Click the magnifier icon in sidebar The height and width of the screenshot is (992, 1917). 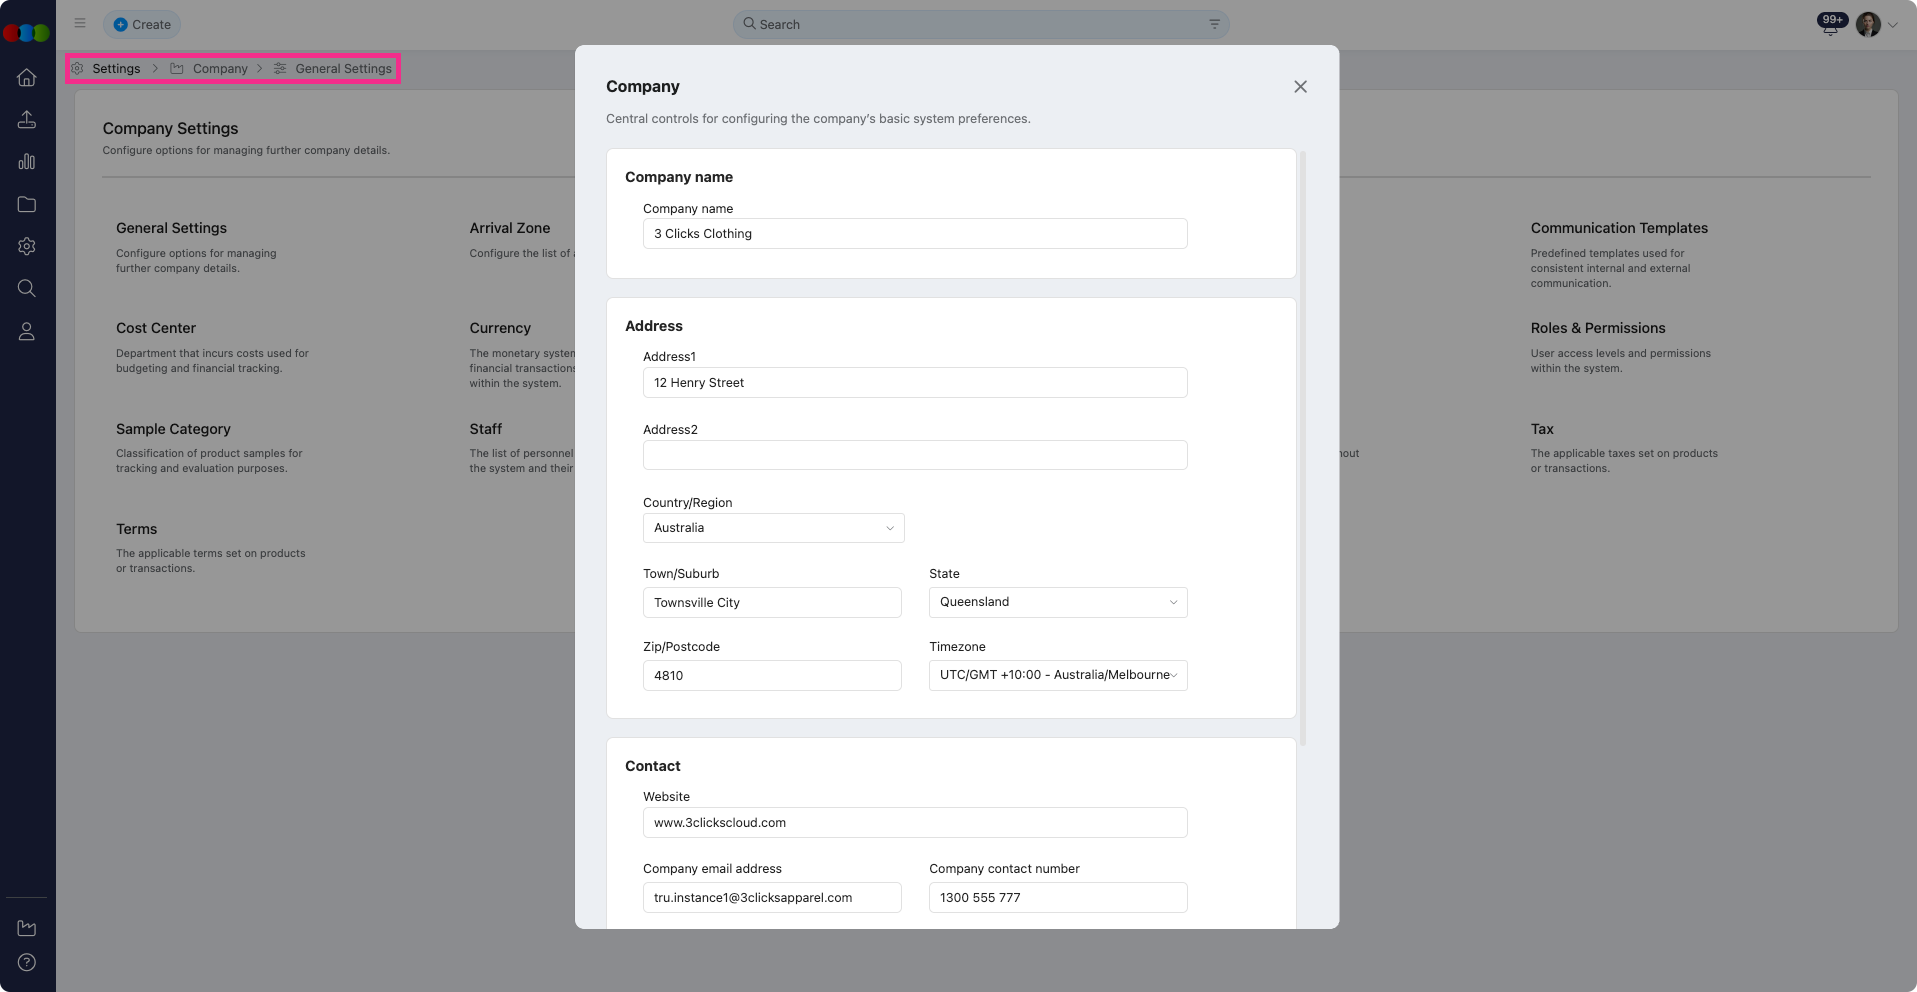click(27, 289)
